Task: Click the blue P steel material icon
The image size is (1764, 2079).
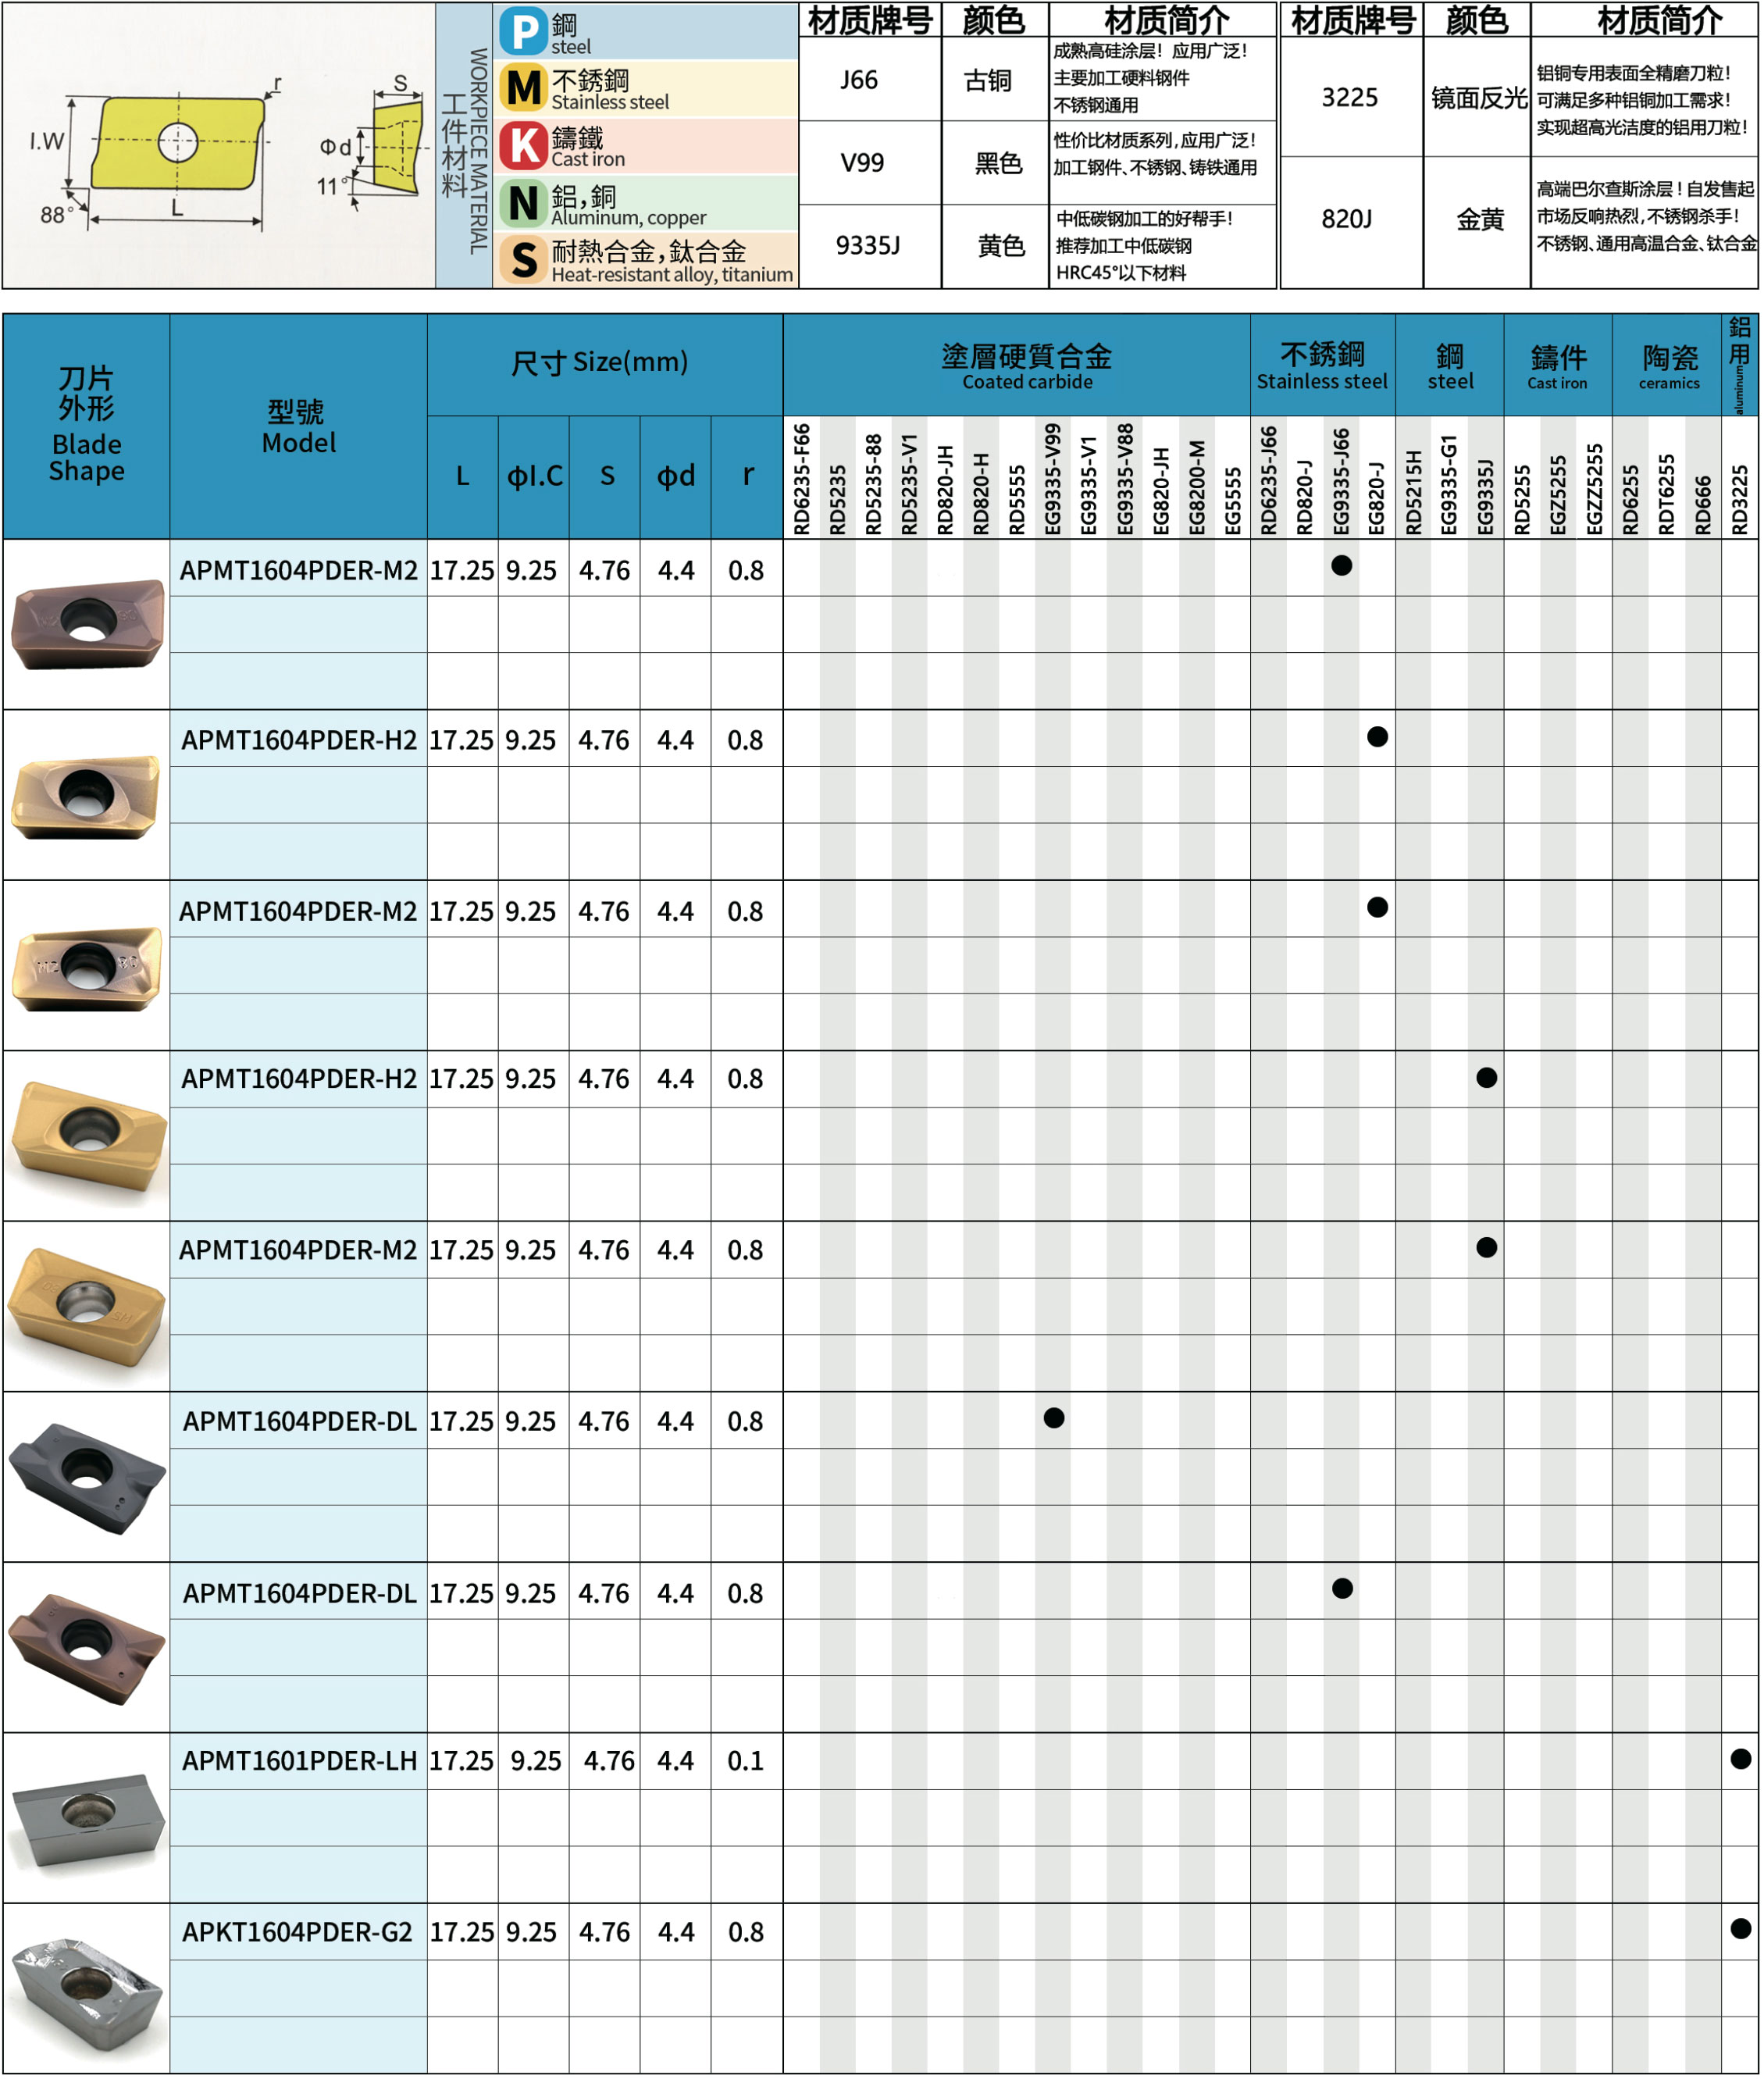Action: 523,31
